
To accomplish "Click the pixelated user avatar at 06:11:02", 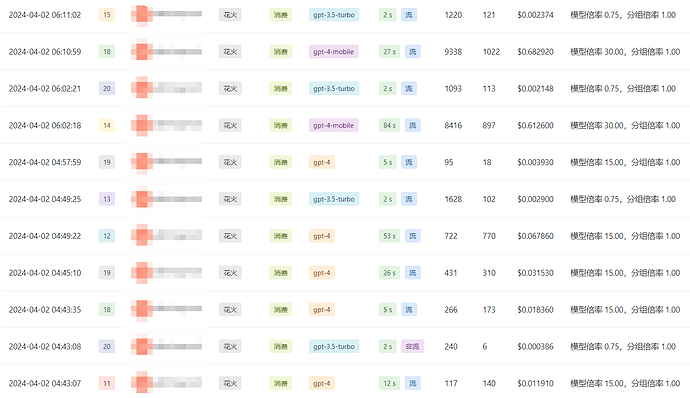I will click(x=142, y=15).
